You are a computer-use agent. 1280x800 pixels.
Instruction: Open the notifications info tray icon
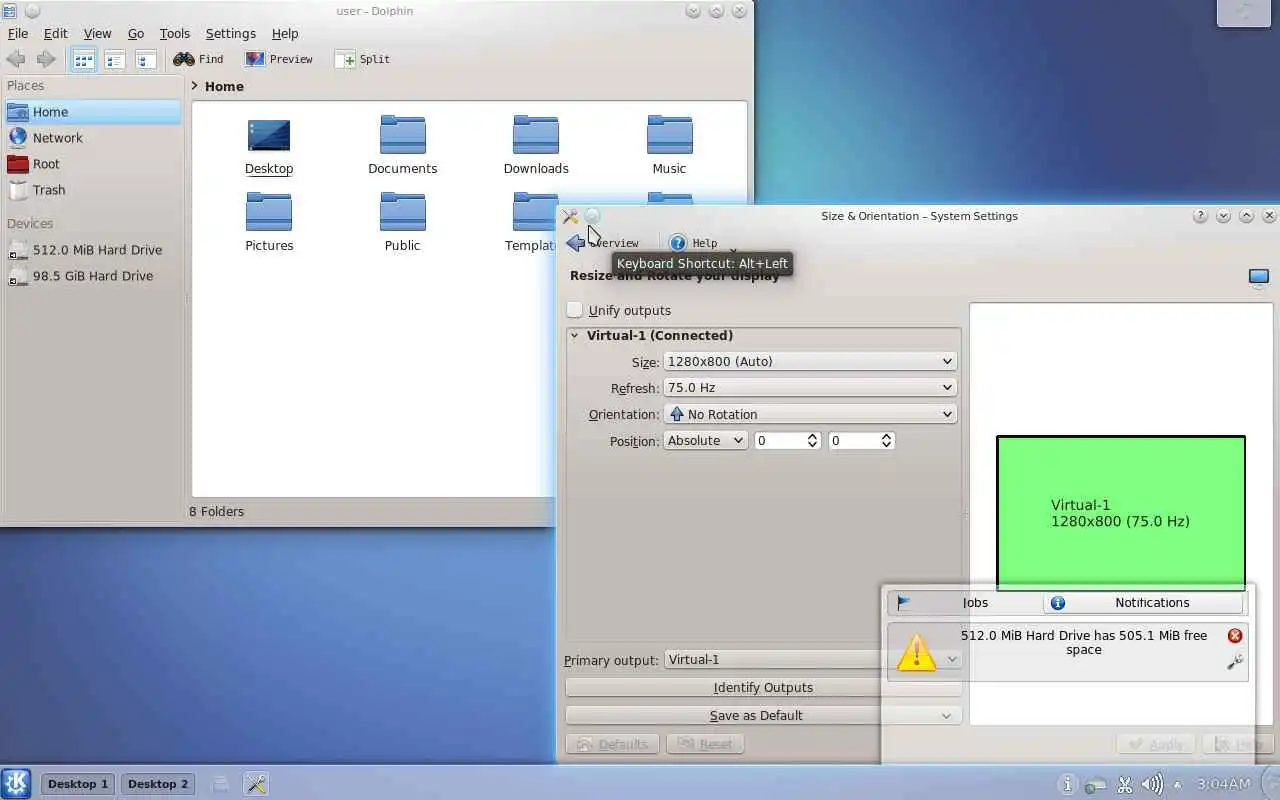coord(1068,784)
